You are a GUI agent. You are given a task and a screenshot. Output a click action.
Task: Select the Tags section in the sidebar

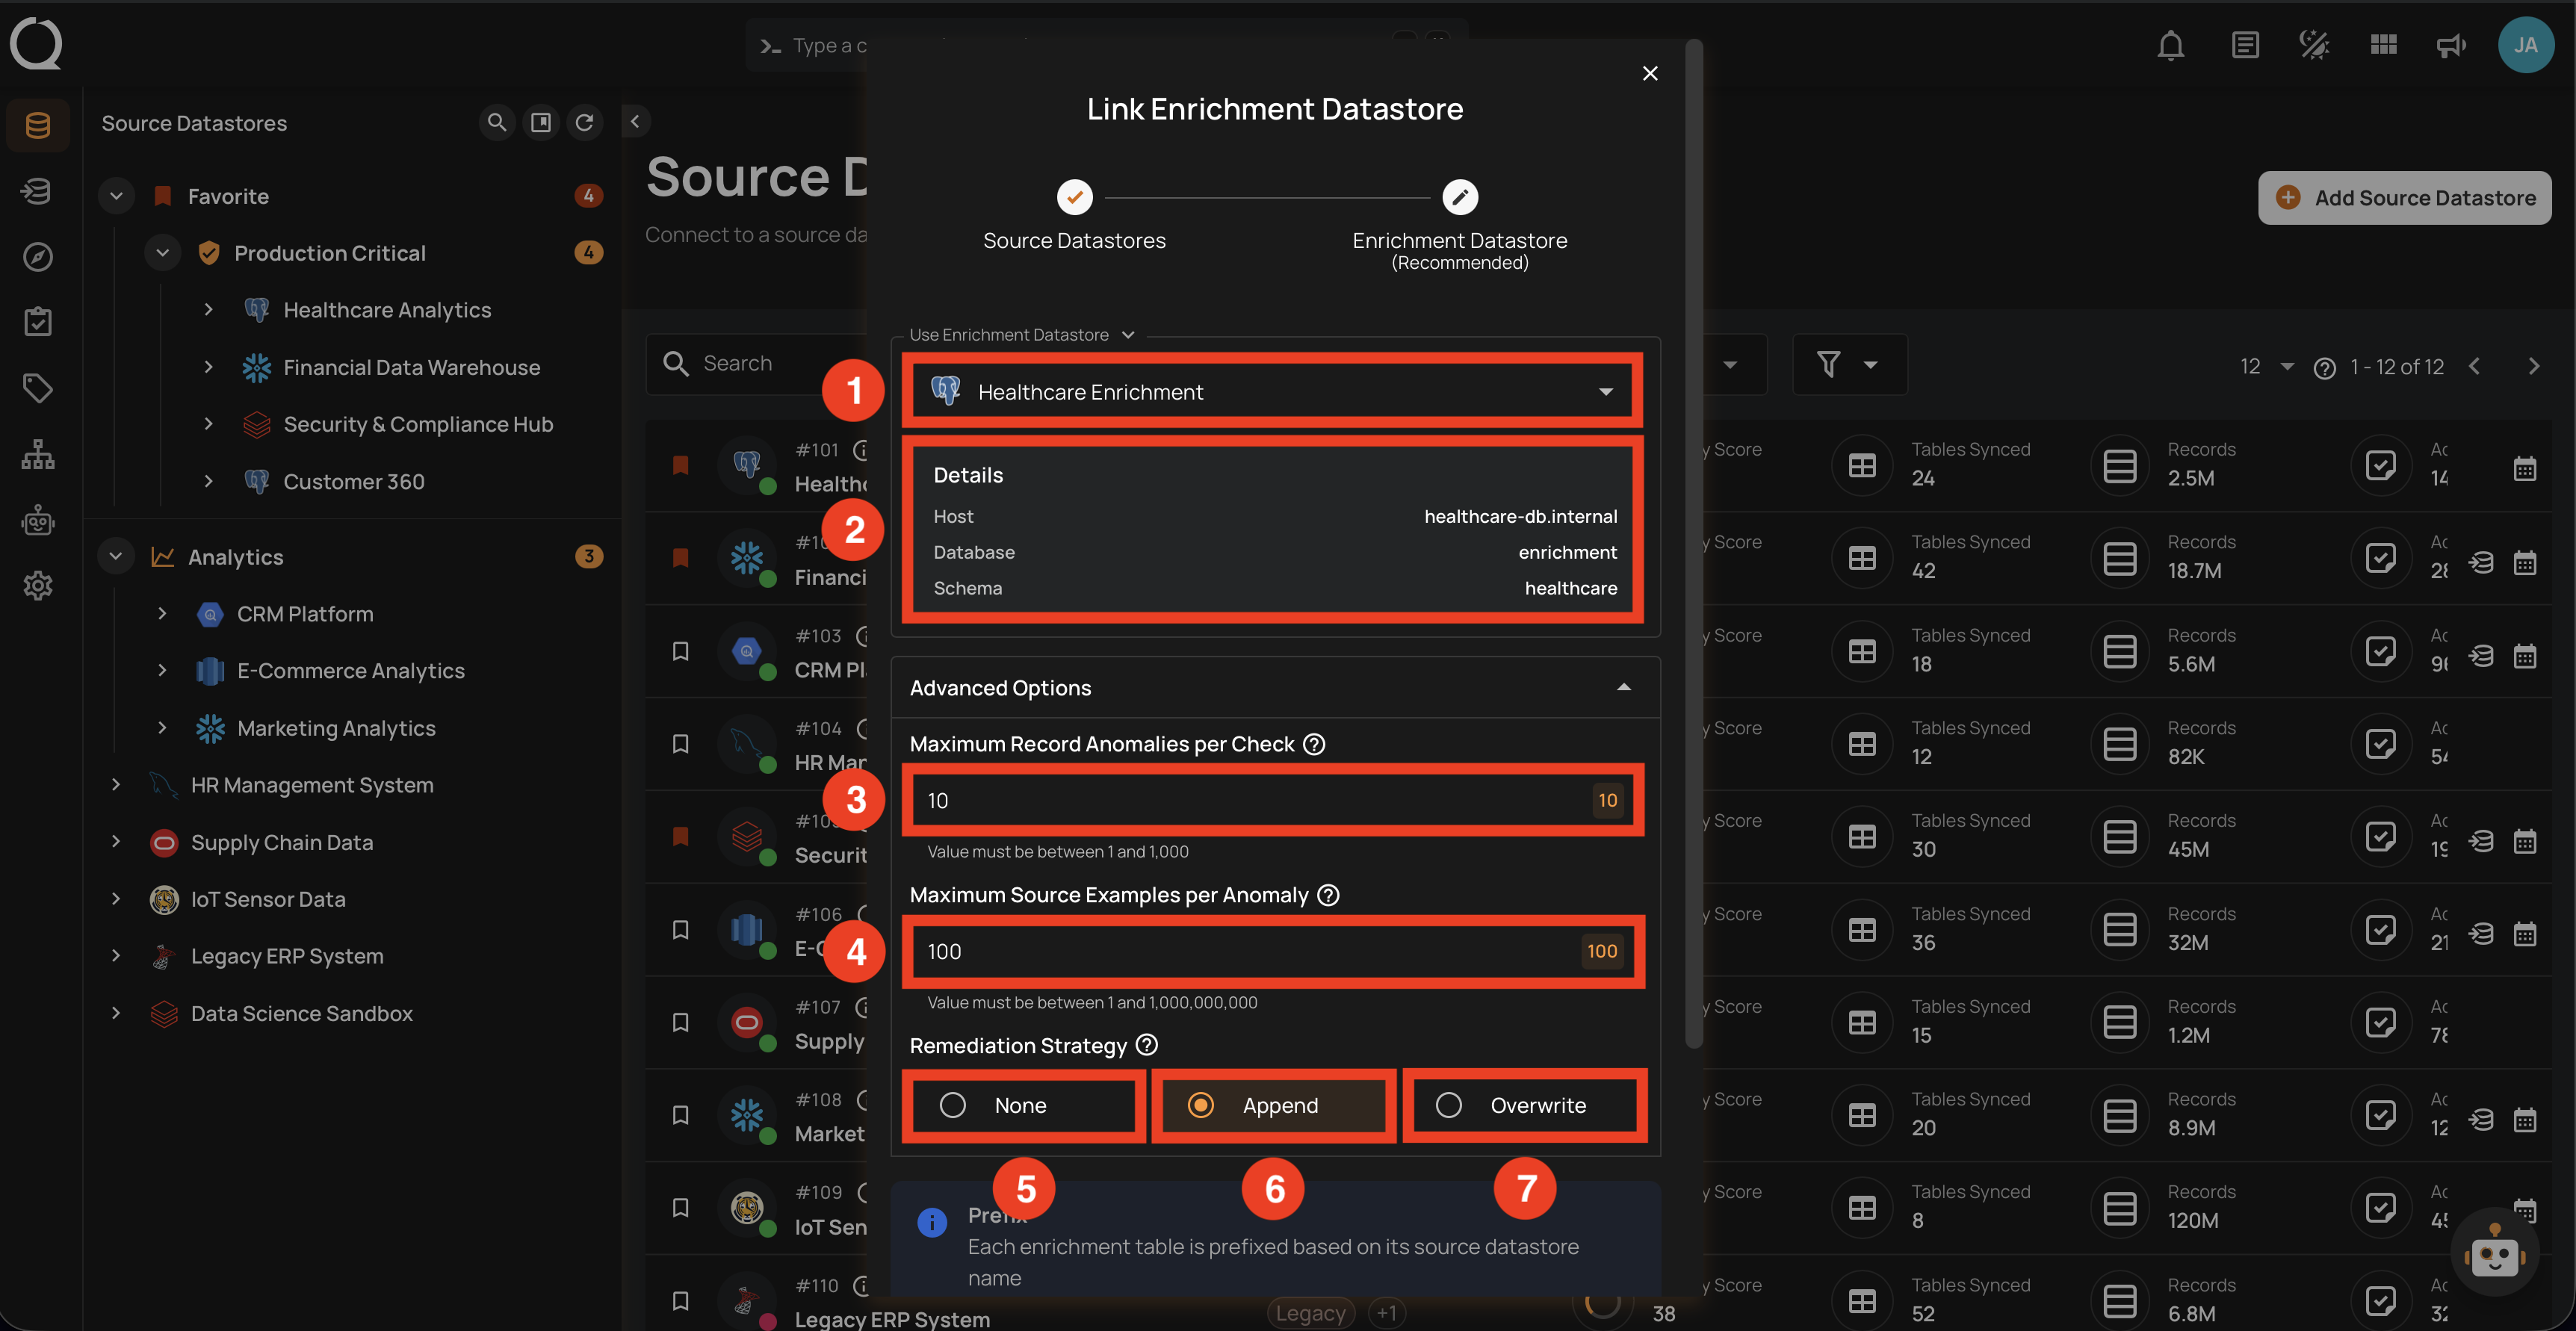(x=37, y=388)
